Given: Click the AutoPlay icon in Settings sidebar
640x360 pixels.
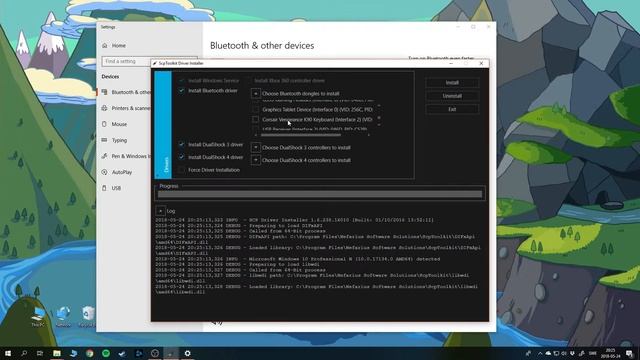Looking at the screenshot, I should (x=104, y=172).
